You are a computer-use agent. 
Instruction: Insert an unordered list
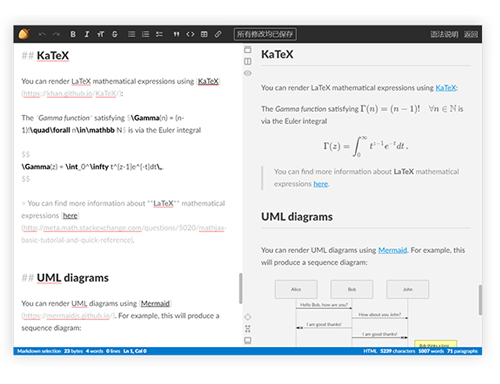[132, 34]
